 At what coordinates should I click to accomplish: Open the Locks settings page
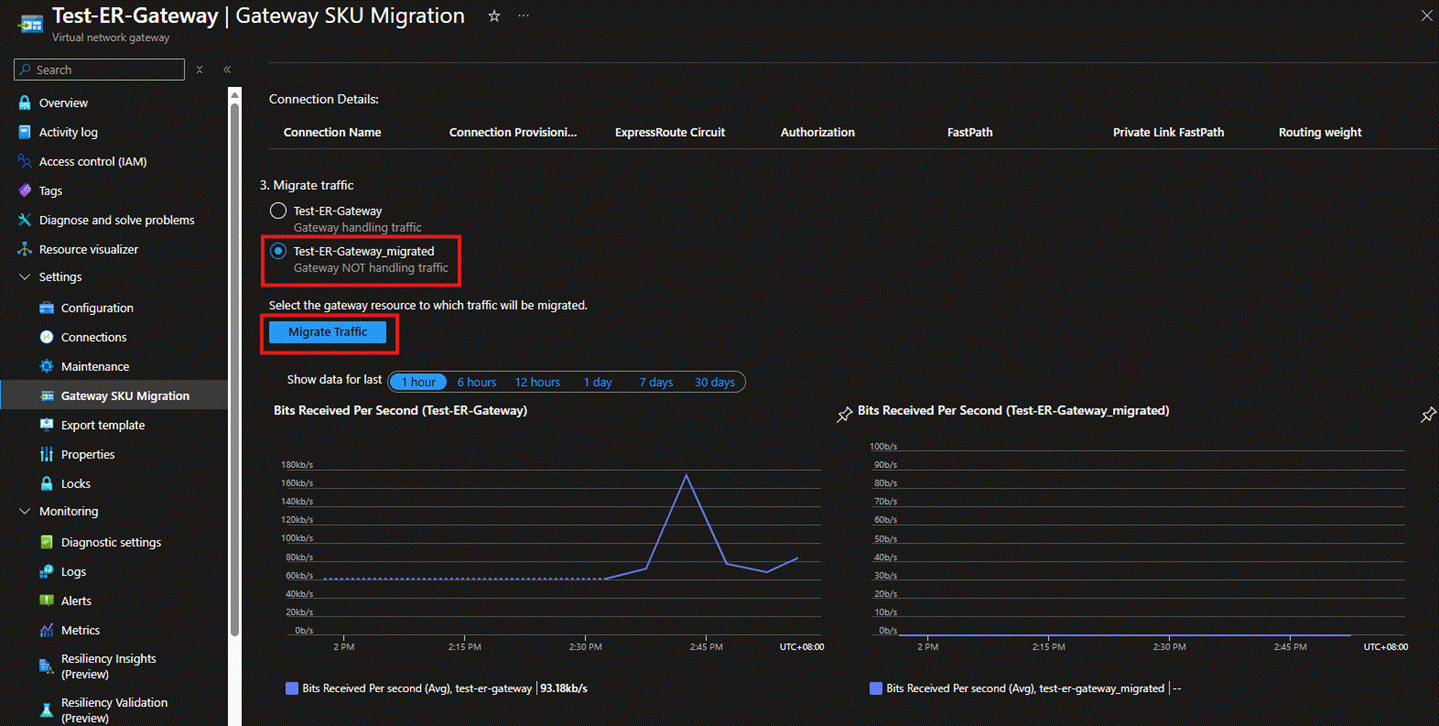[75, 484]
